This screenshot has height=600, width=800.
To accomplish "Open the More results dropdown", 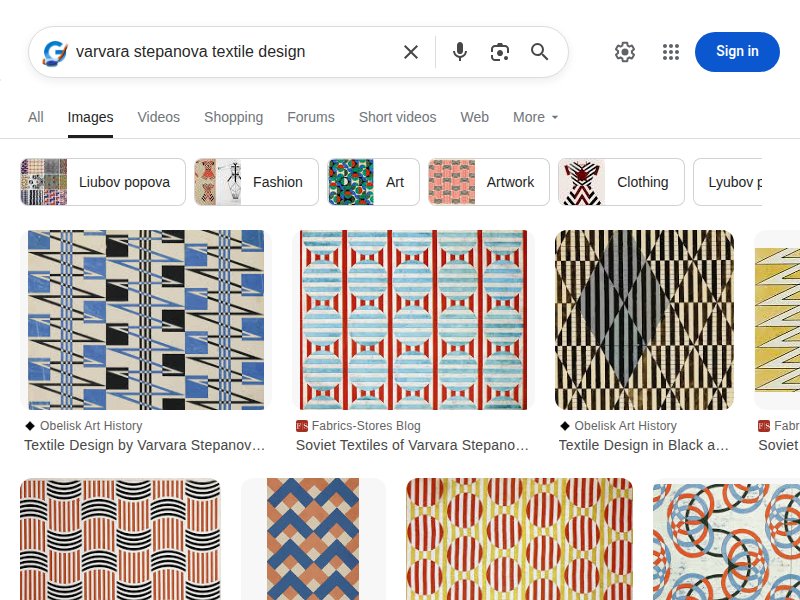I will click(535, 117).
